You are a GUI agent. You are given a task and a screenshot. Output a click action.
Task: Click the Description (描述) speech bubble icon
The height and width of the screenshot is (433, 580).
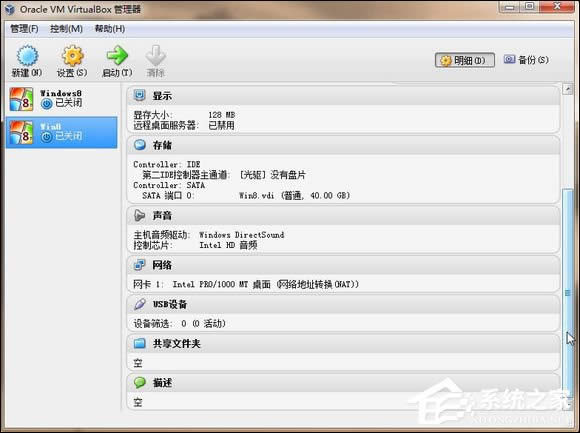(x=139, y=382)
